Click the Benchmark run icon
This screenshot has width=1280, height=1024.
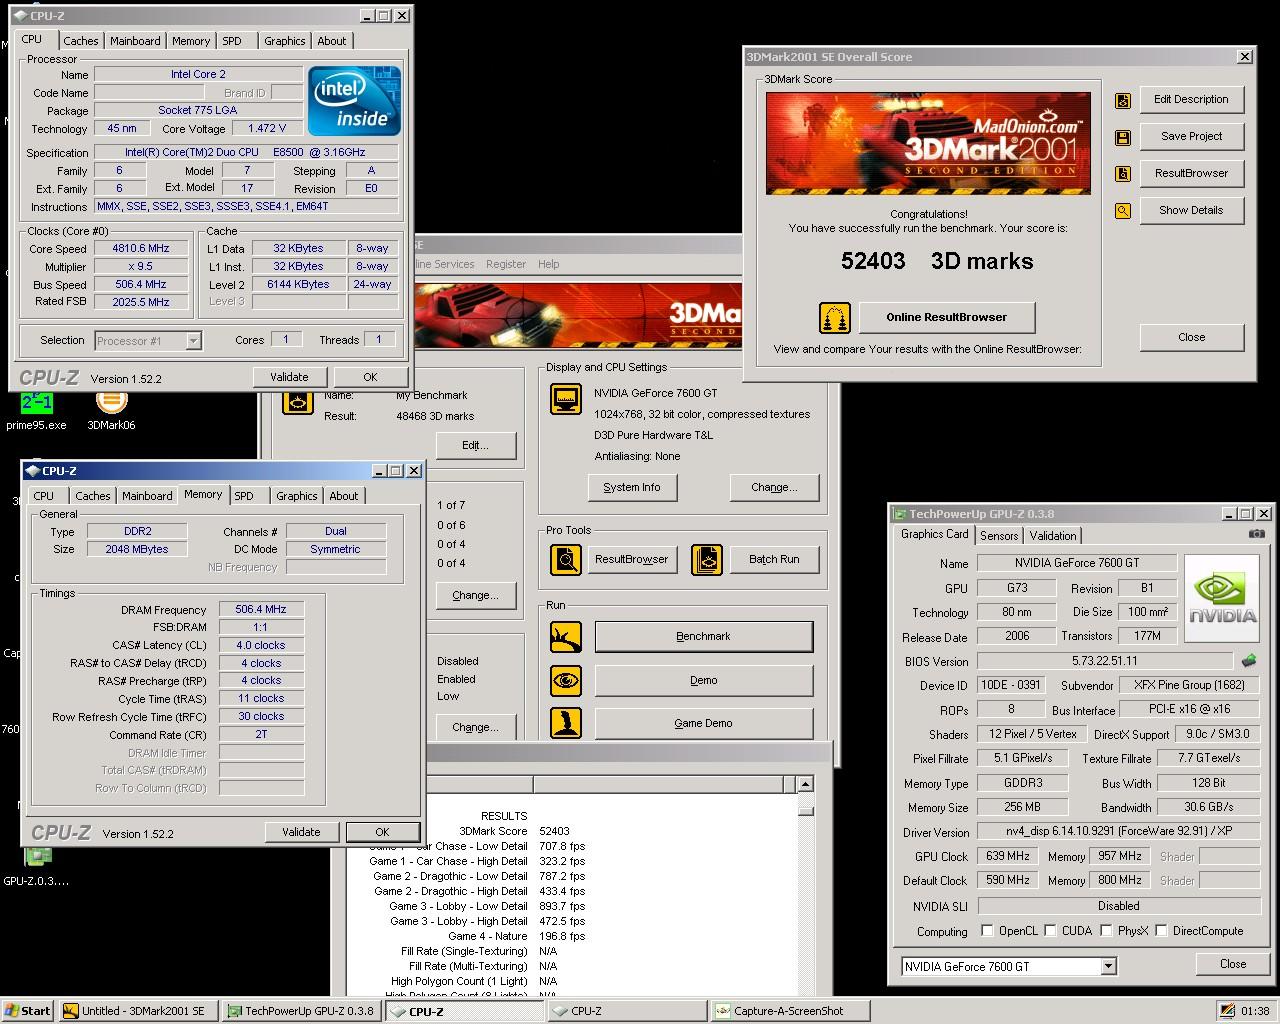click(566, 637)
